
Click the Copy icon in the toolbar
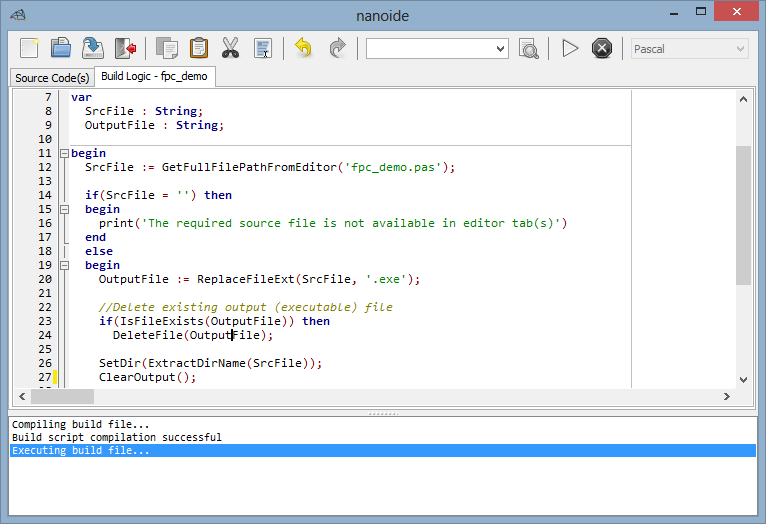coord(167,48)
